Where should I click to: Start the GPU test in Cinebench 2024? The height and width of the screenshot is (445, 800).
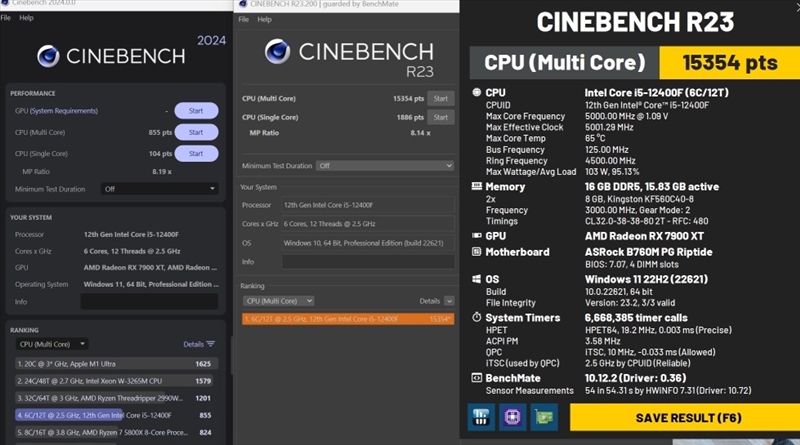click(x=196, y=111)
